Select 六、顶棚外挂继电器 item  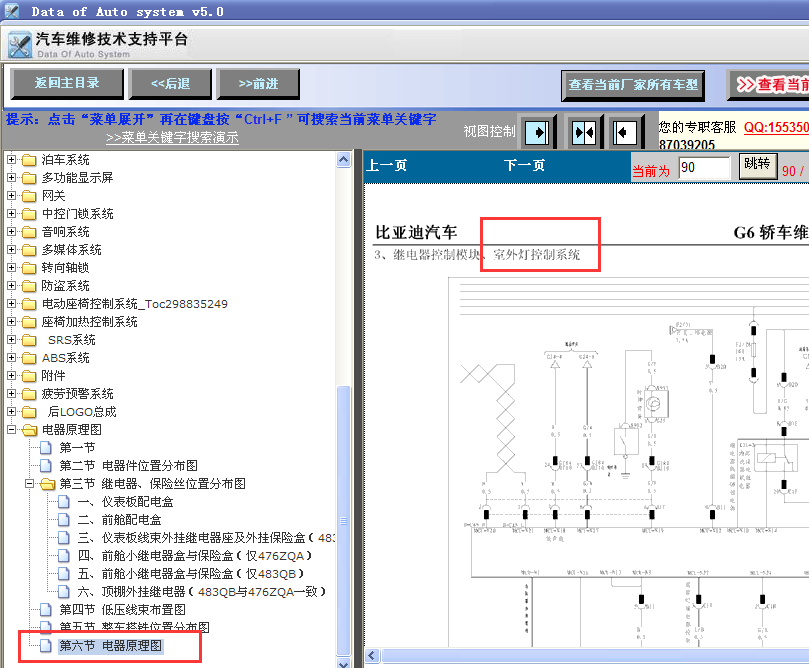coord(202,592)
